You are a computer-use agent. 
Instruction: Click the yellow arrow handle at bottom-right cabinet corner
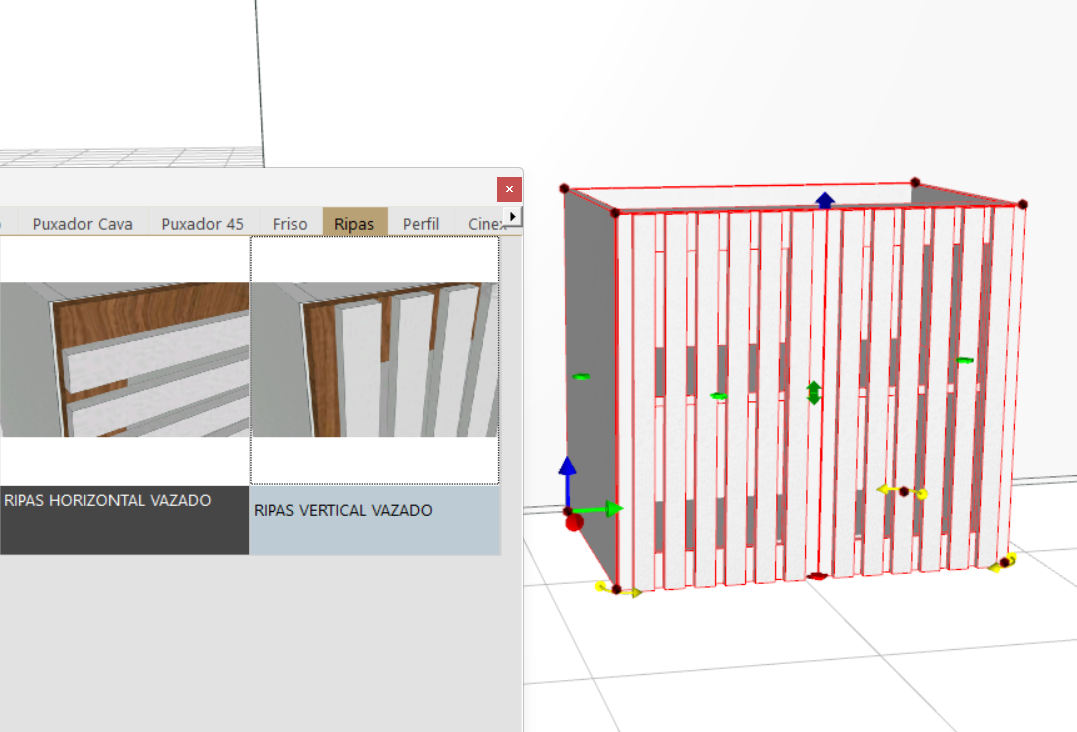point(1003,563)
